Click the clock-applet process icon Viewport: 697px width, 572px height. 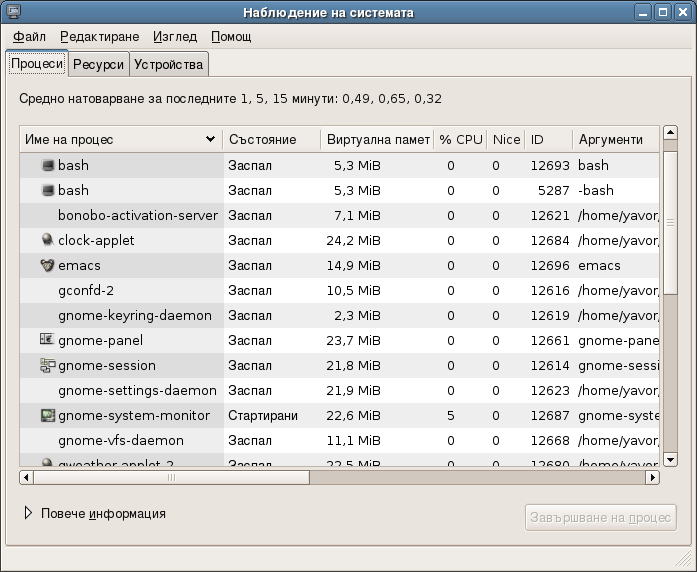pyautogui.click(x=47, y=240)
